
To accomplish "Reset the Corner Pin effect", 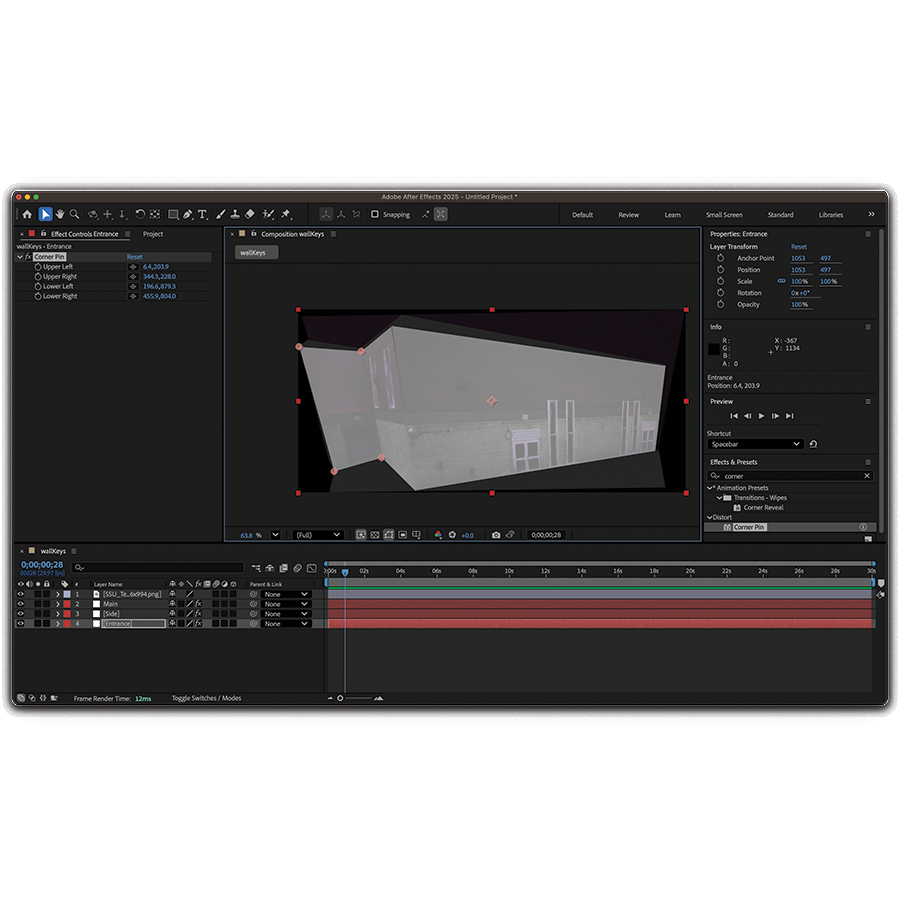I will point(134,257).
